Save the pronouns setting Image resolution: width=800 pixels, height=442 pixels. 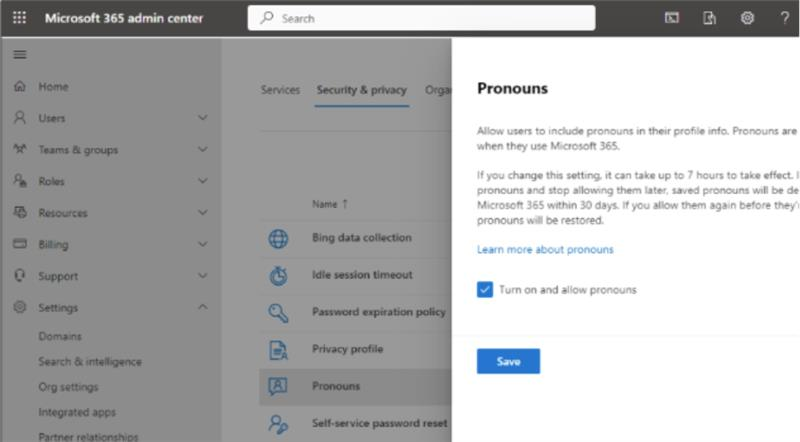pos(508,361)
